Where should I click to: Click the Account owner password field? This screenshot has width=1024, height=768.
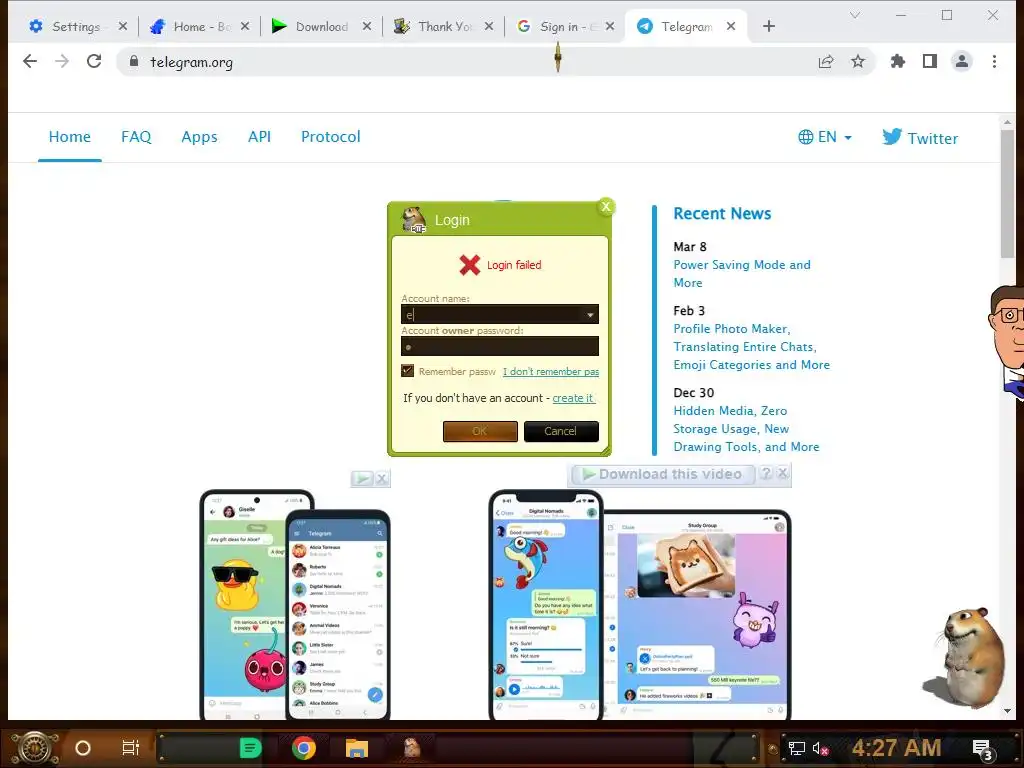click(500, 346)
